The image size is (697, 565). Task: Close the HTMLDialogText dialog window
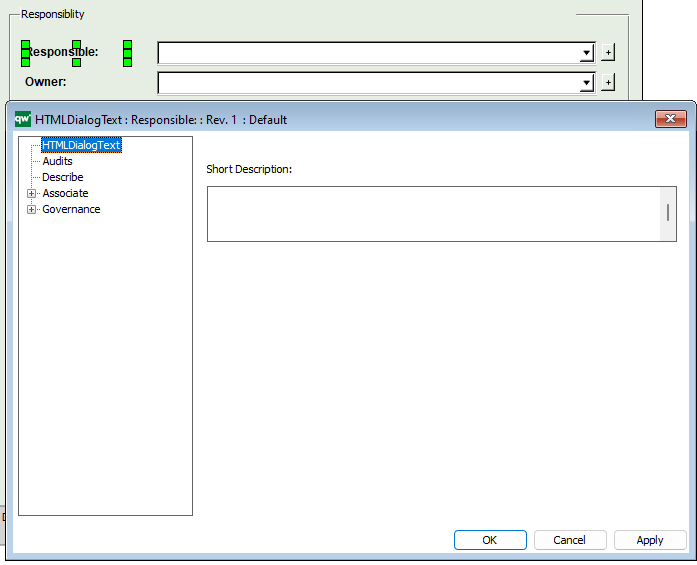pyautogui.click(x=670, y=119)
